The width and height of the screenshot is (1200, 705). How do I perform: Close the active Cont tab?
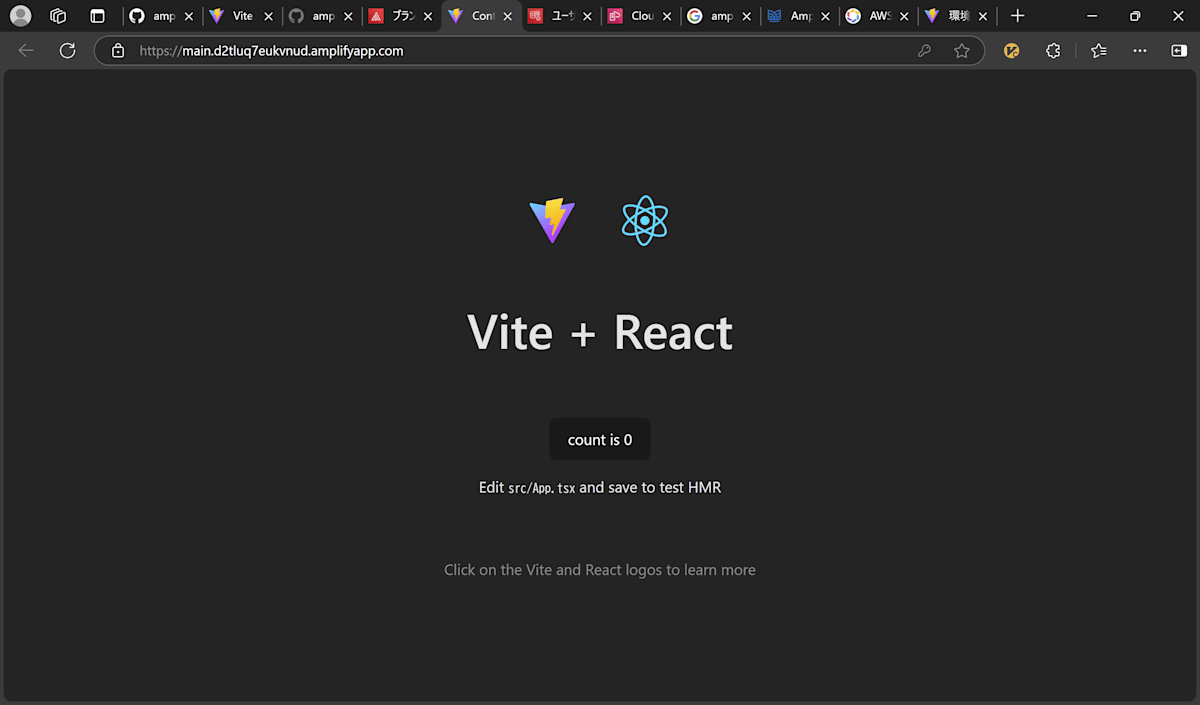tap(508, 16)
